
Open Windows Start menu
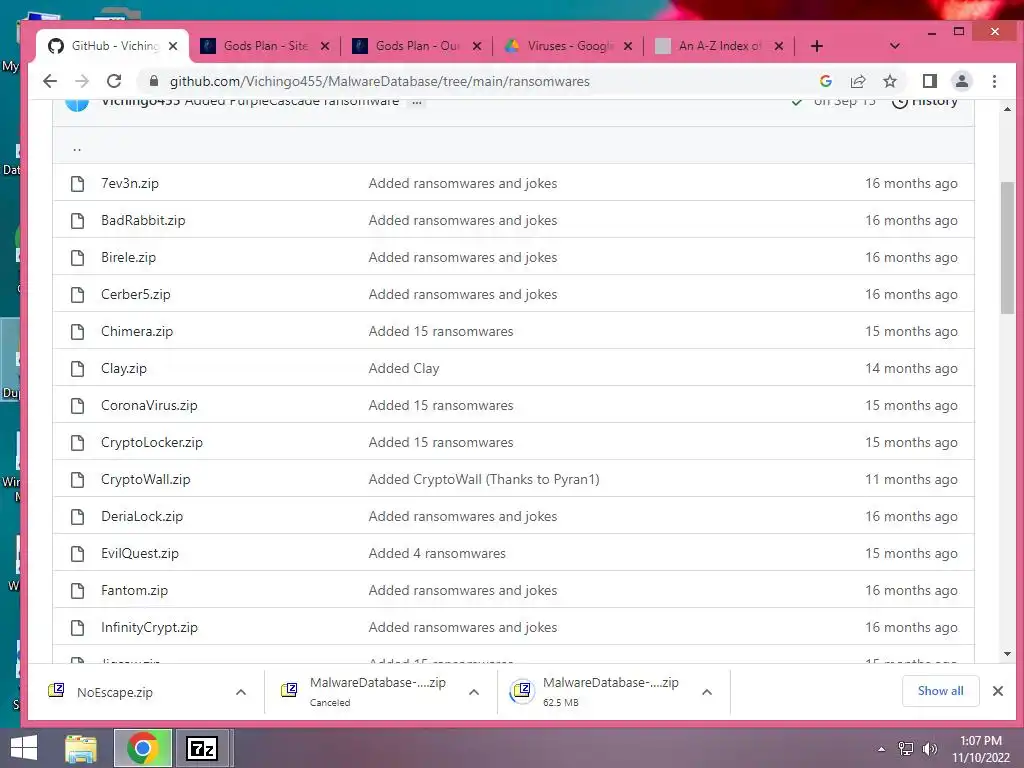pos(24,748)
